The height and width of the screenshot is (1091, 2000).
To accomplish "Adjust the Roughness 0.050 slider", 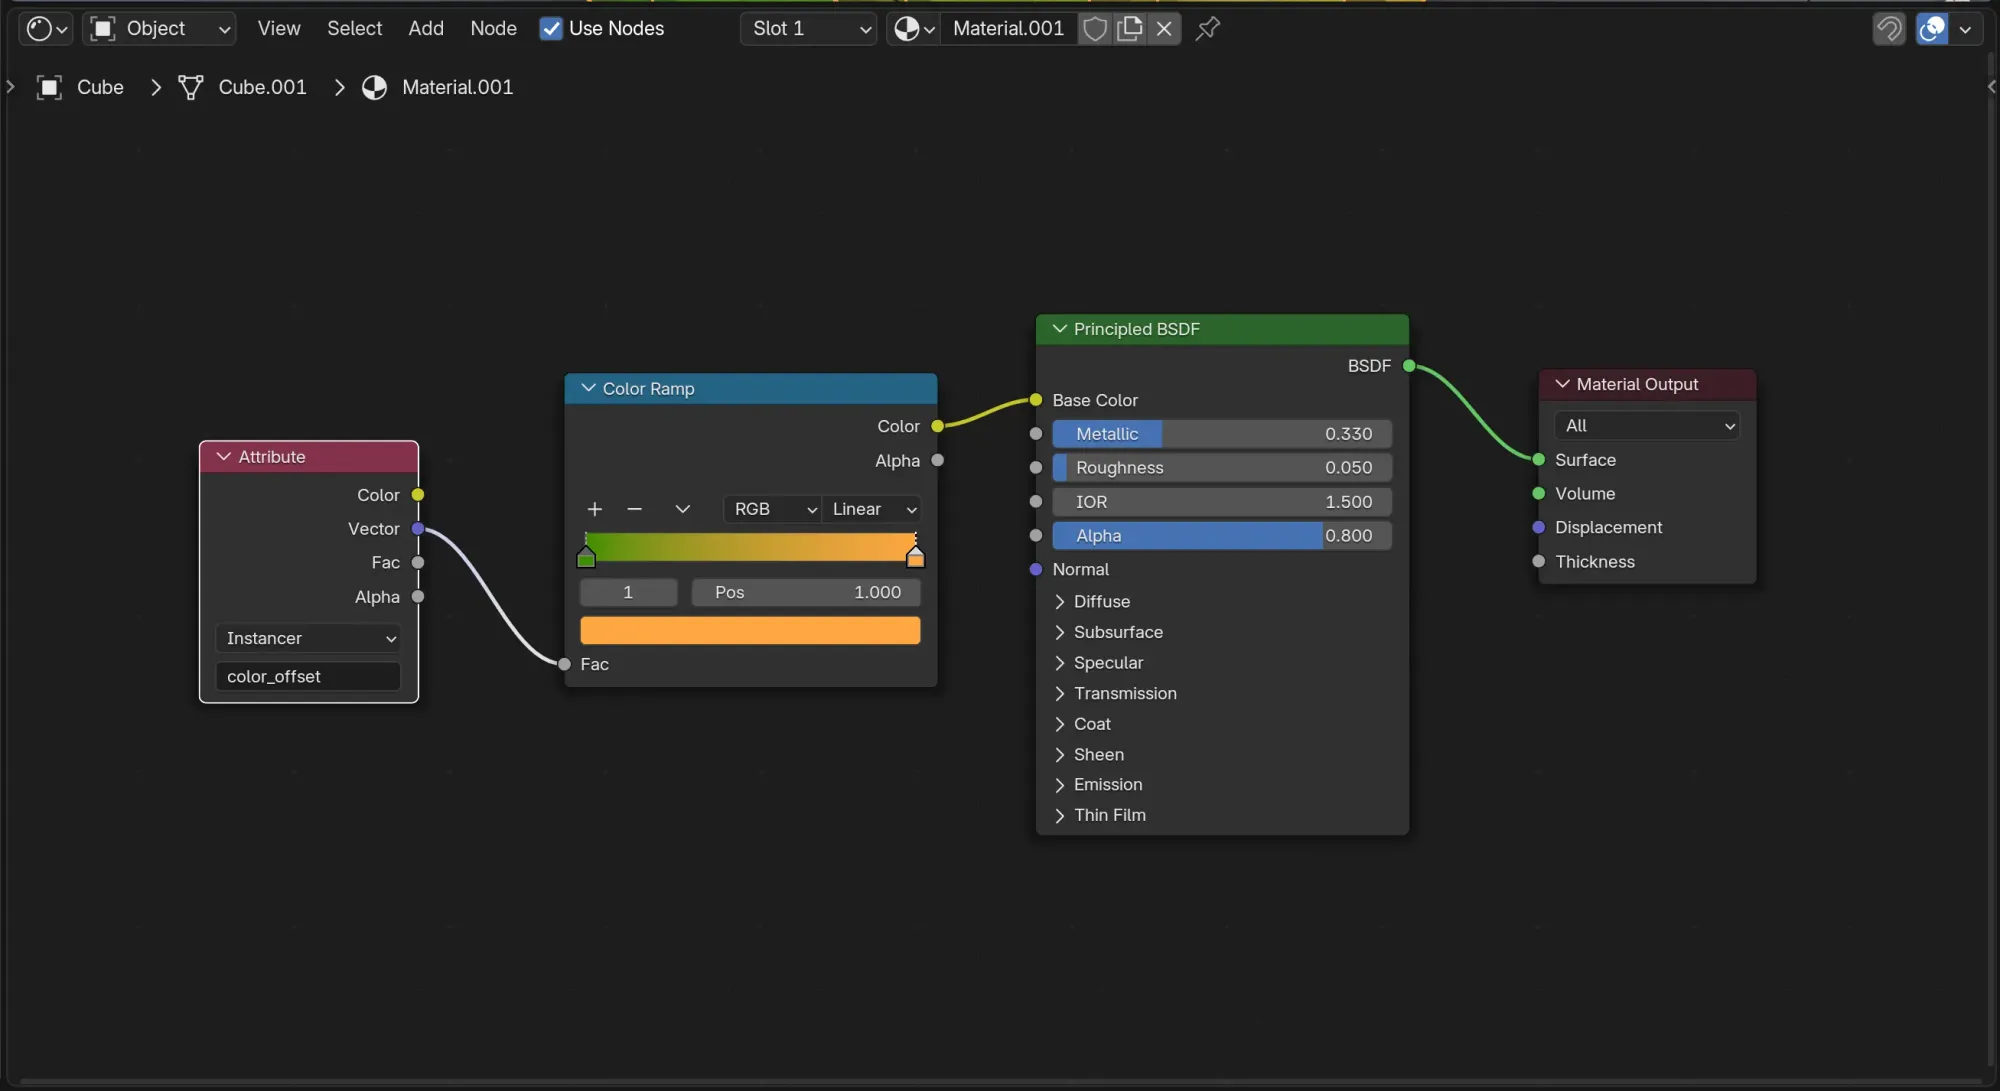I will pos(1222,467).
